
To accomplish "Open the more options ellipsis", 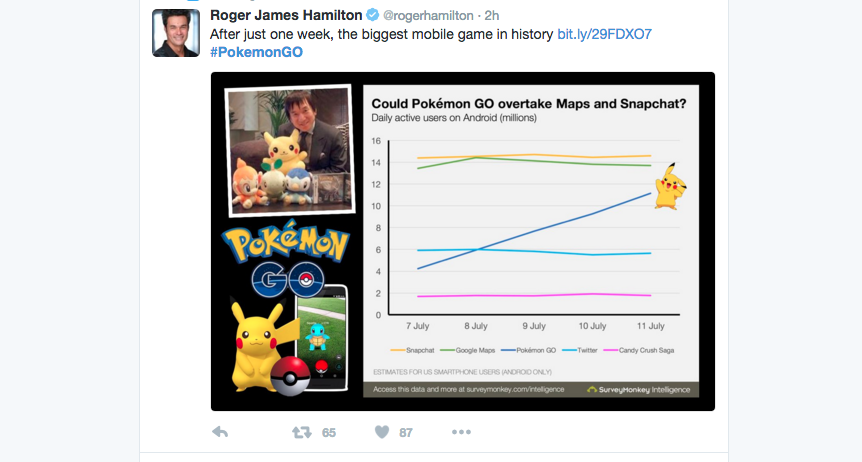I will [461, 432].
